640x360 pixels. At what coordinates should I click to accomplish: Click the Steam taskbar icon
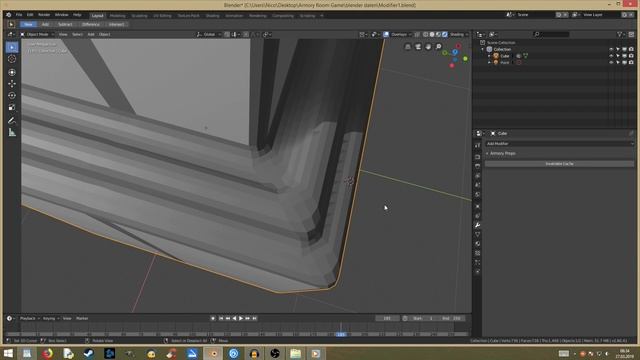tap(89, 353)
